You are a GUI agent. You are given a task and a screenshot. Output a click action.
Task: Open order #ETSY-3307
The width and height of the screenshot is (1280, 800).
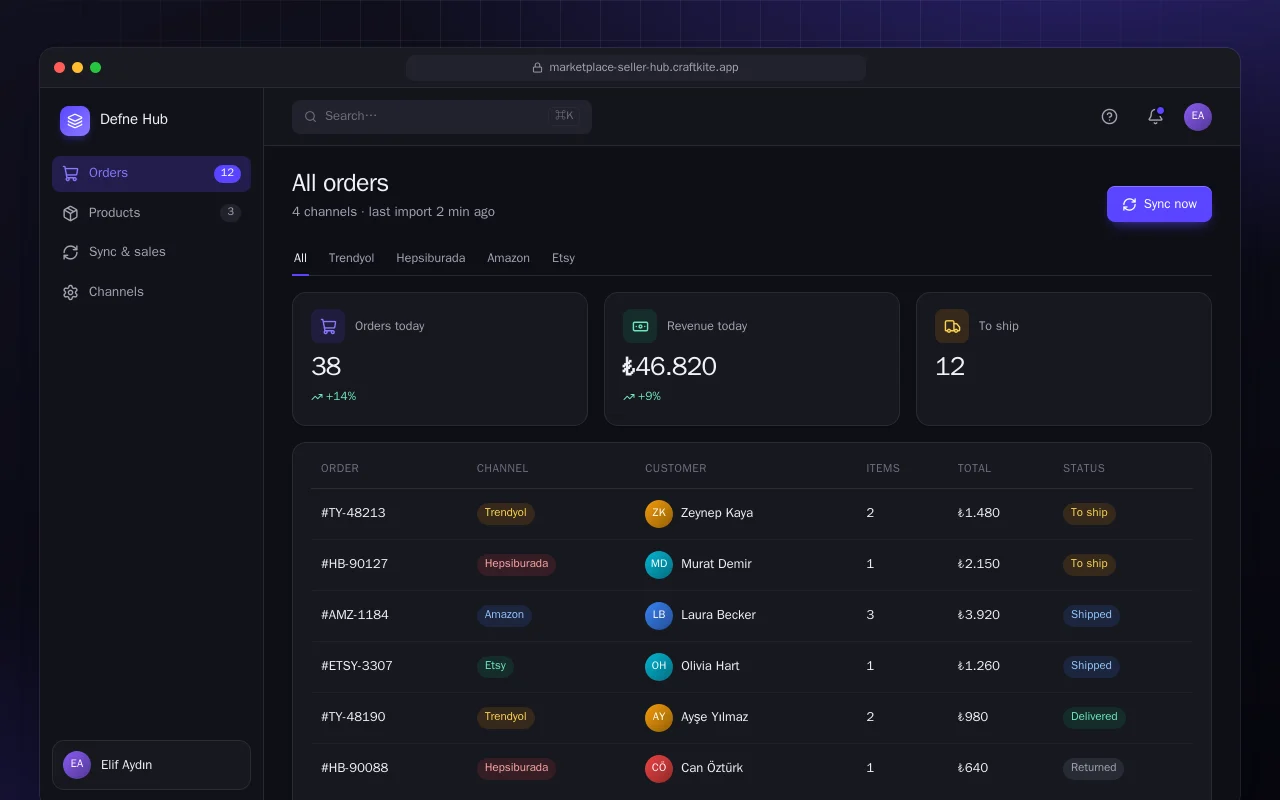(357, 666)
